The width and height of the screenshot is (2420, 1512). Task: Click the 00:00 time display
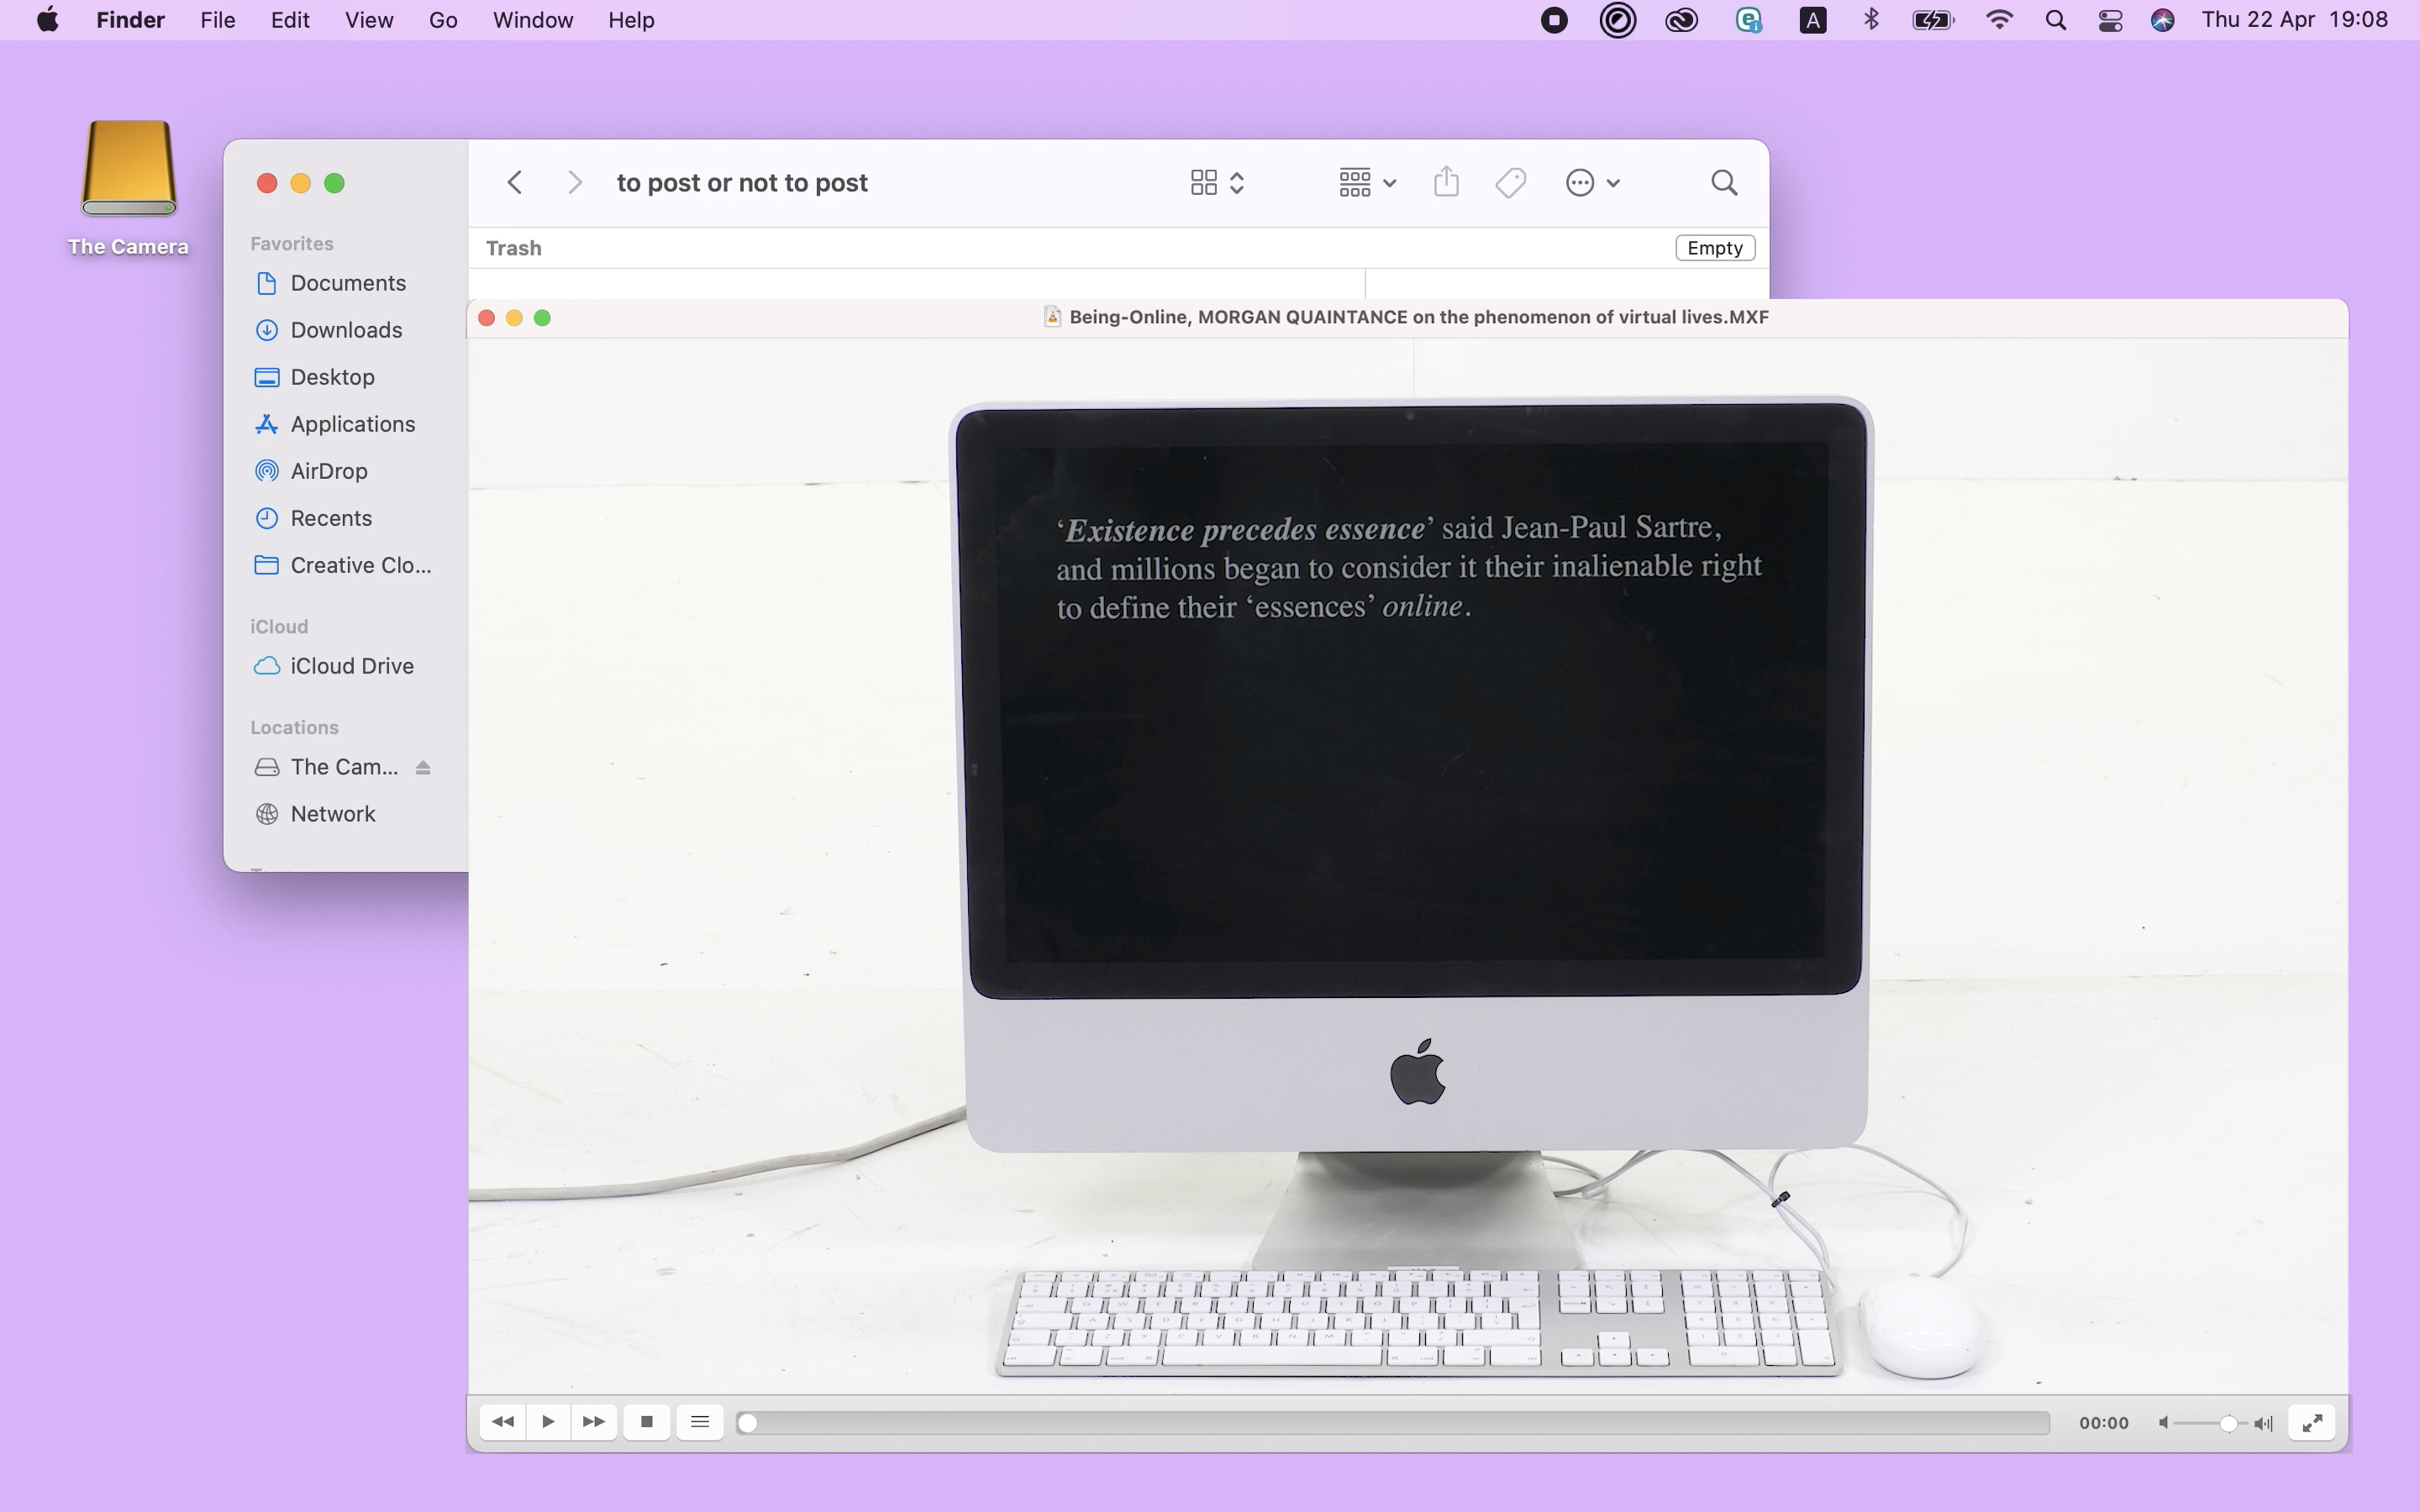(2103, 1423)
